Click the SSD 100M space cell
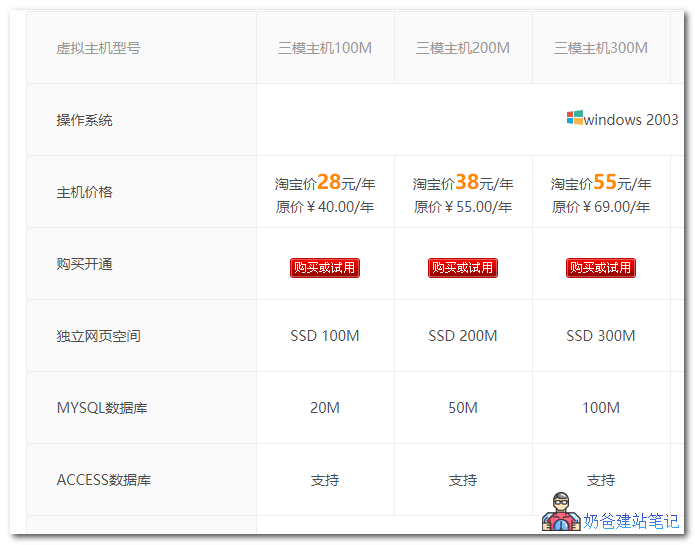Screen dimensions: 695x545 tap(325, 336)
